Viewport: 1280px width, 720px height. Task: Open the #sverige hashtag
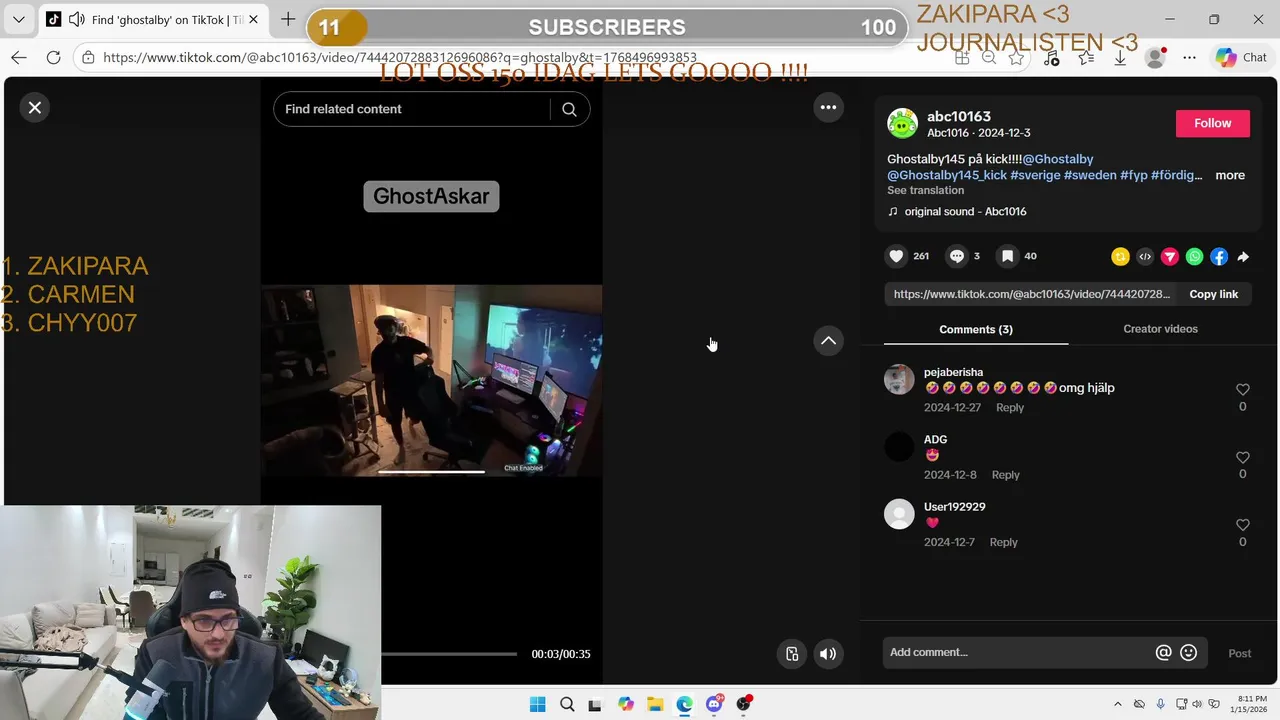(x=1035, y=175)
